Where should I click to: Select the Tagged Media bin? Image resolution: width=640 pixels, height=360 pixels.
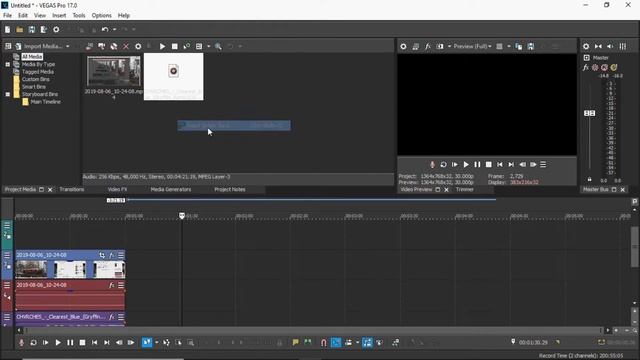point(38,71)
